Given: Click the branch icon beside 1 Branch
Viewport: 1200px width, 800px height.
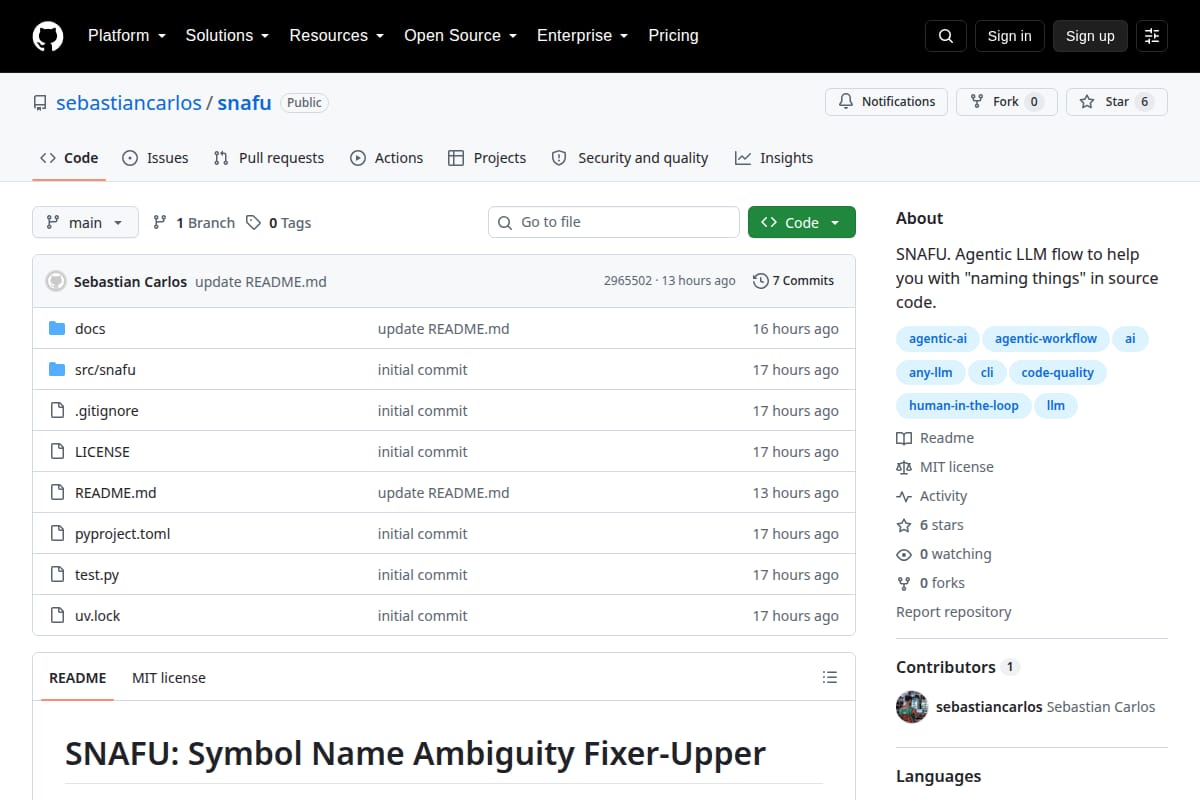Looking at the screenshot, I should click(x=160, y=223).
